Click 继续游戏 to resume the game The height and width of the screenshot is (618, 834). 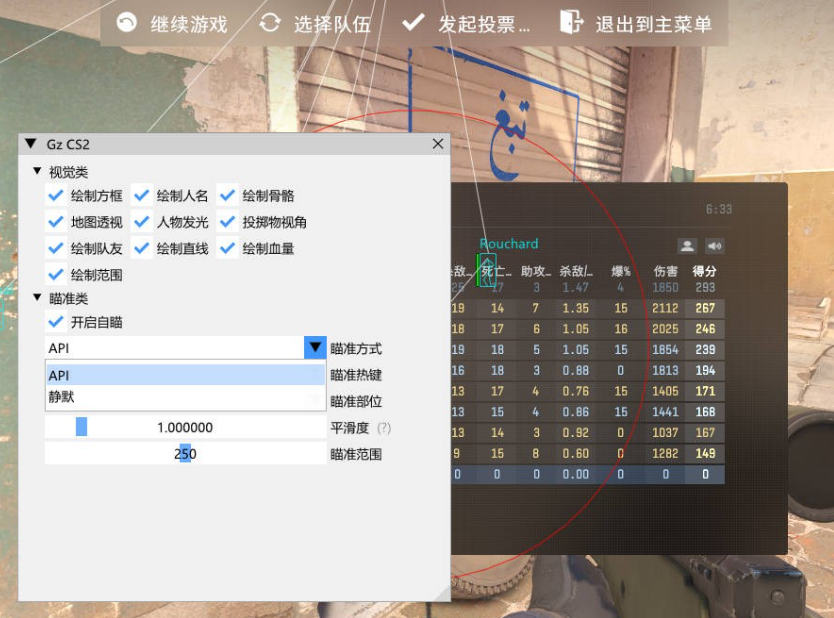[172, 24]
